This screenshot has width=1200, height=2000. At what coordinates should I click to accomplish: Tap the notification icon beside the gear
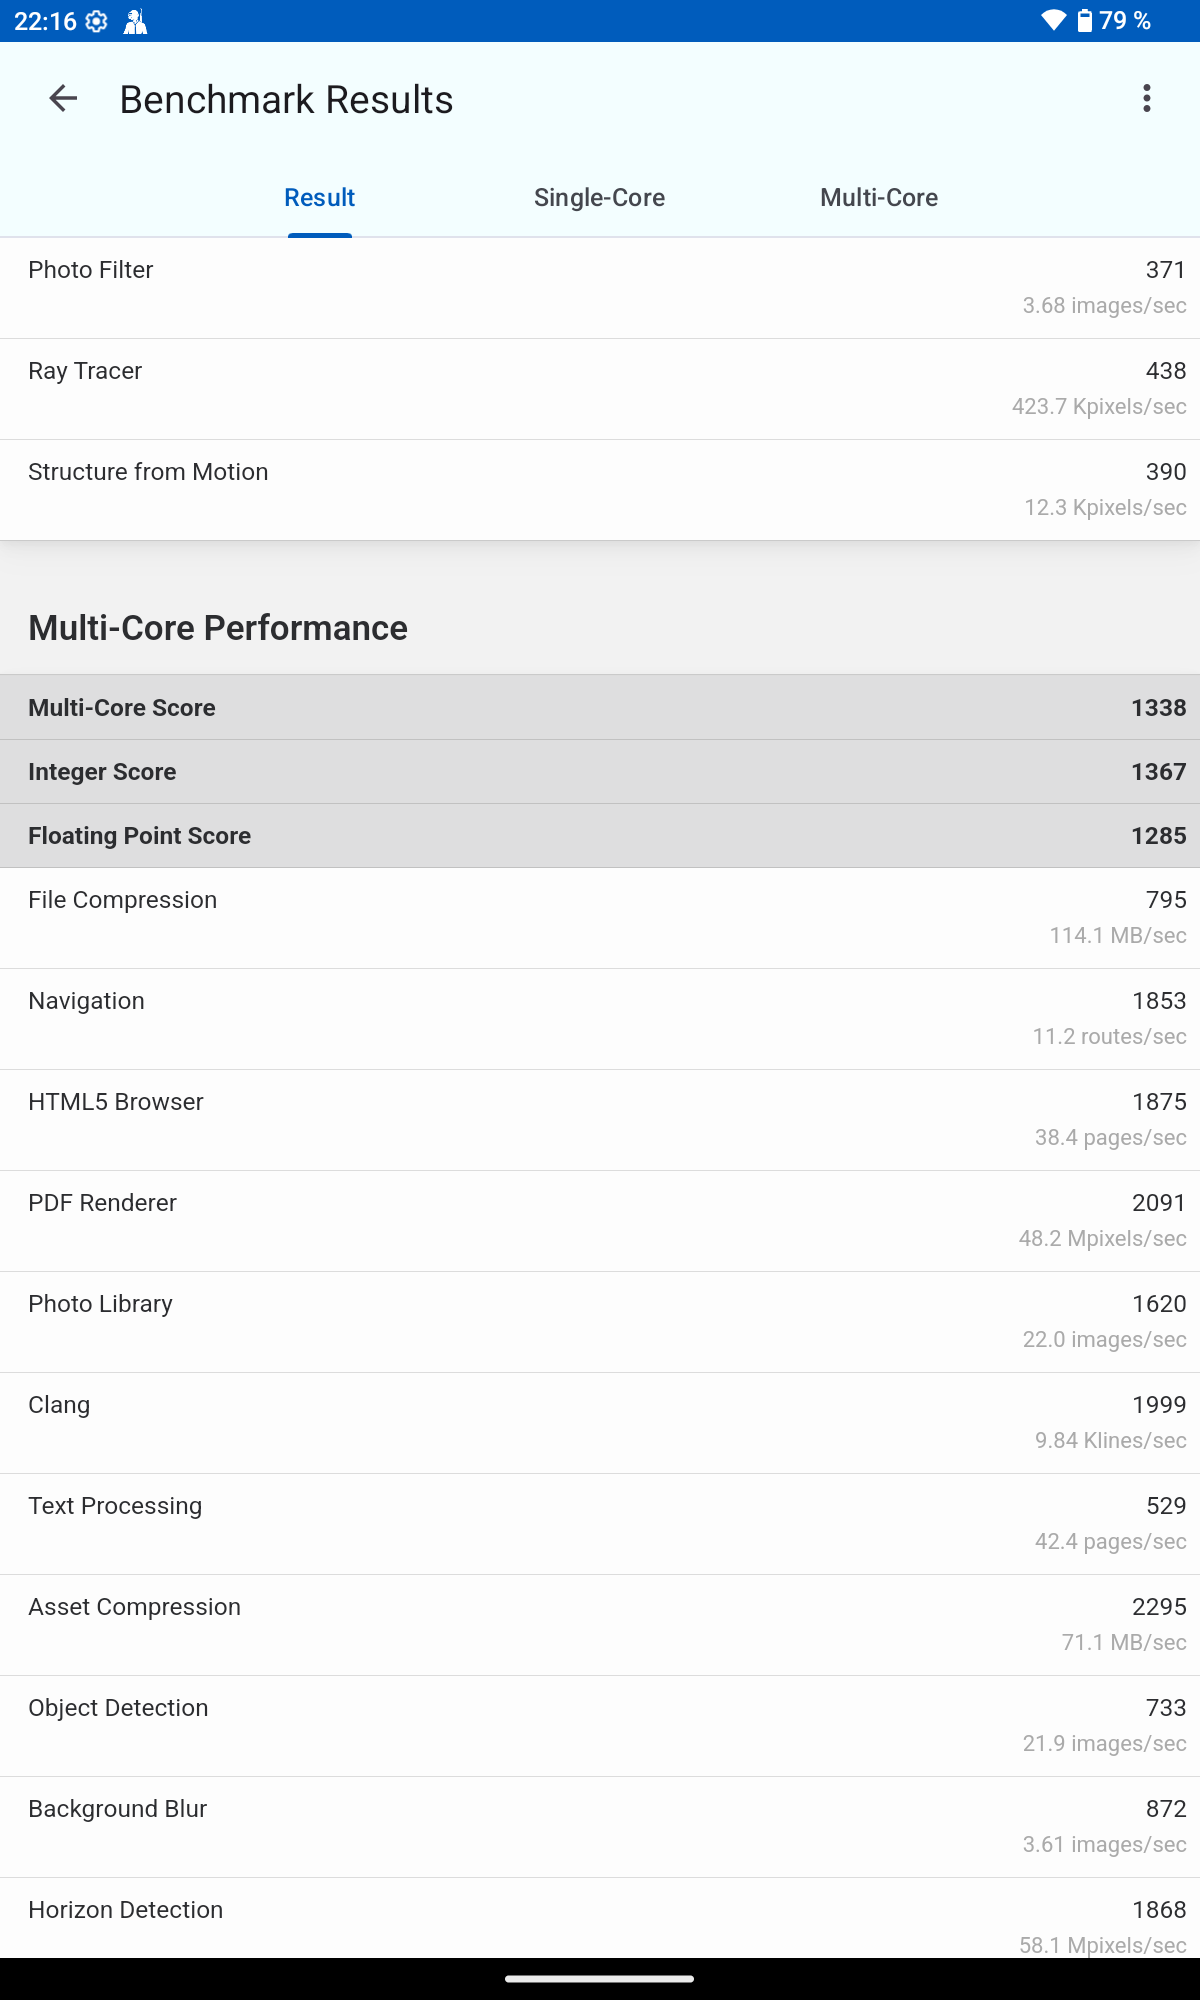(x=135, y=21)
